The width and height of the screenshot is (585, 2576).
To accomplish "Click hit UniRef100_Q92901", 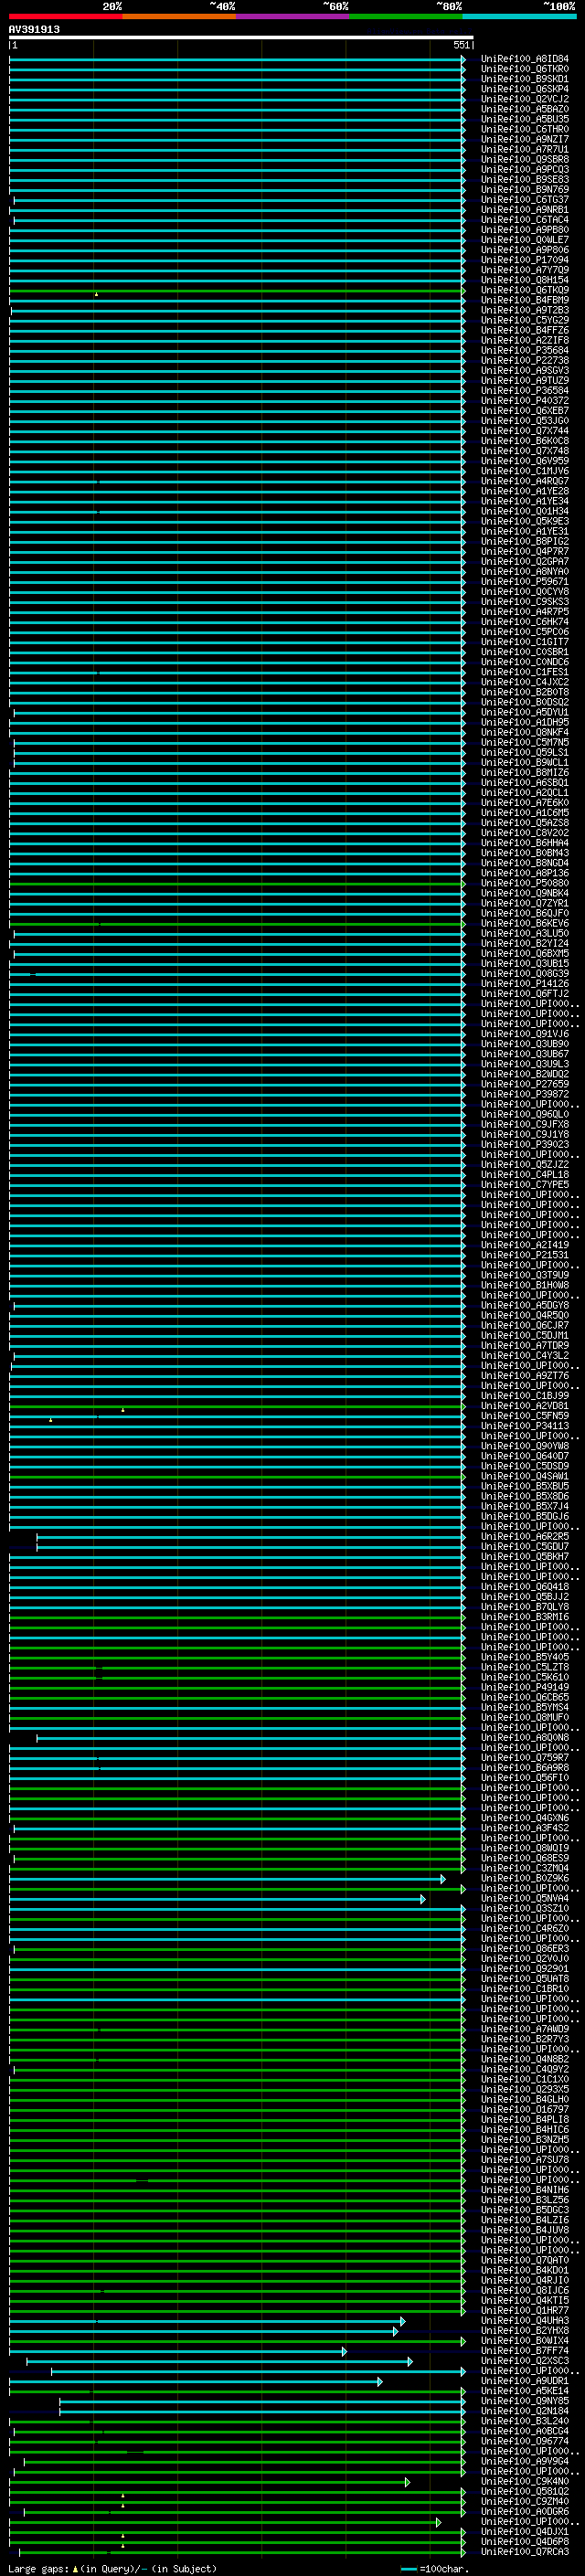I will (524, 1968).
